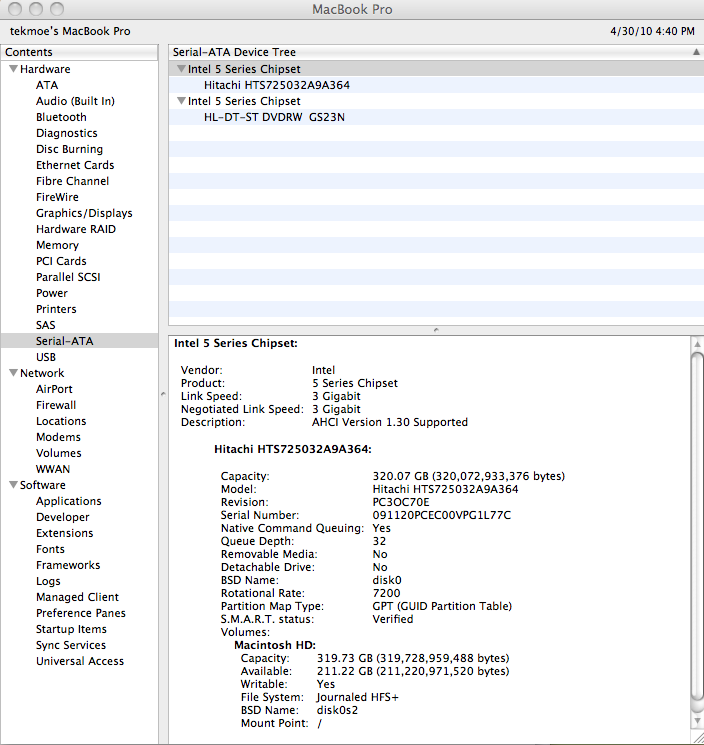The height and width of the screenshot is (745, 704).
Task: Select SAS in sidebar
Action: point(45,325)
